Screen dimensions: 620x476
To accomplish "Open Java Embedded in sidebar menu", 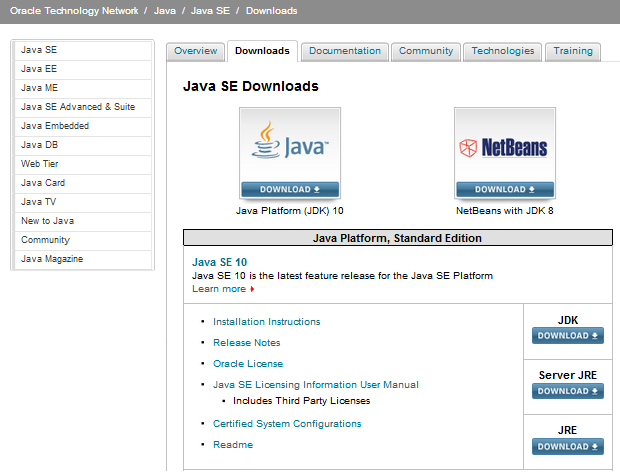I will tap(55, 126).
